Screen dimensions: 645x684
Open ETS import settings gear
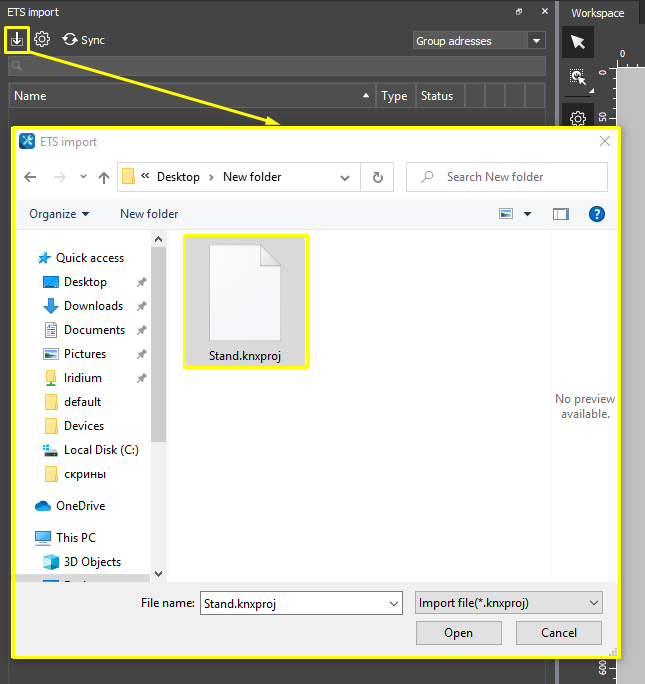pos(42,40)
